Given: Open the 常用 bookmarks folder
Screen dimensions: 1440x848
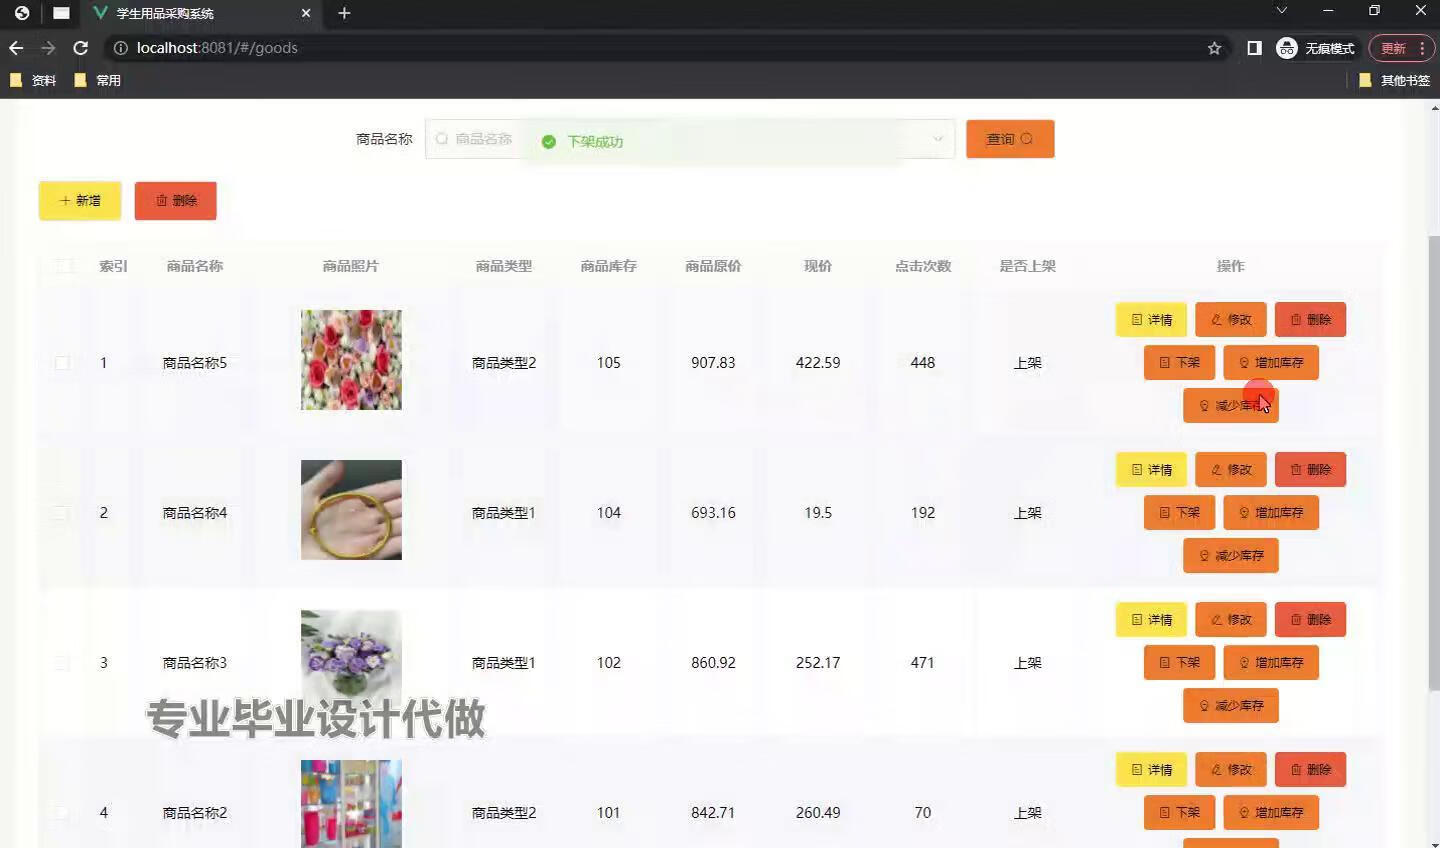Looking at the screenshot, I should click(x=97, y=80).
